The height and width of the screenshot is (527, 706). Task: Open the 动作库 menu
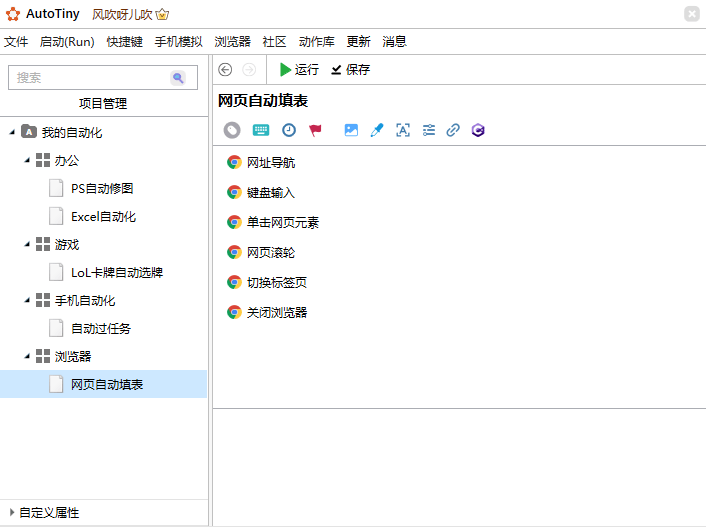tap(316, 42)
